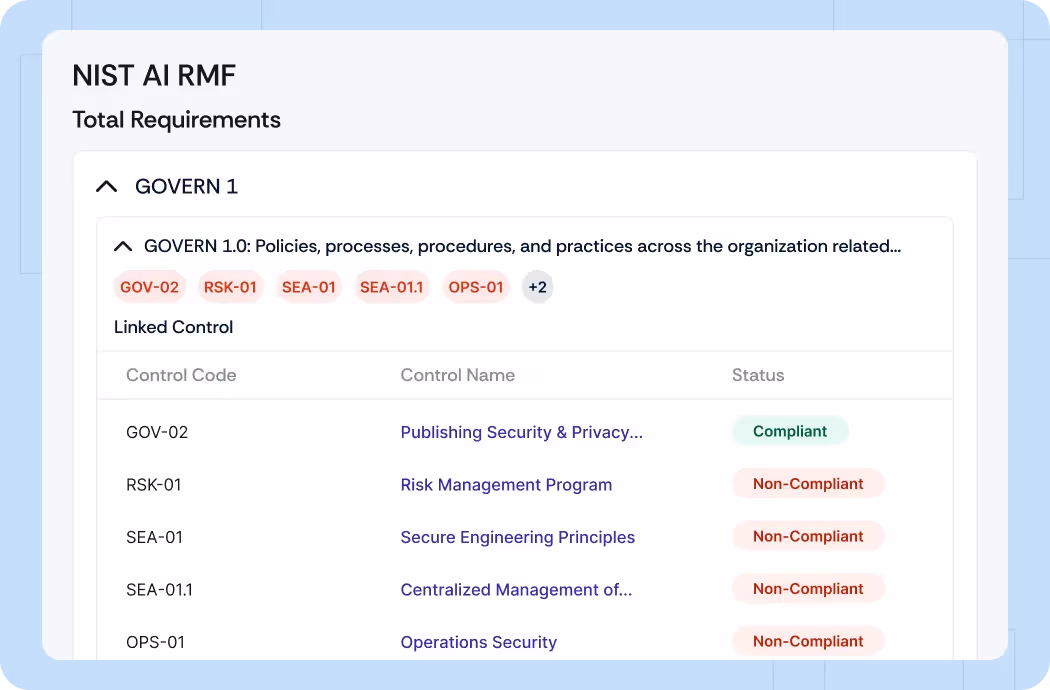The height and width of the screenshot is (690, 1050).
Task: Select the SEA-01.1 red tag
Action: point(392,287)
